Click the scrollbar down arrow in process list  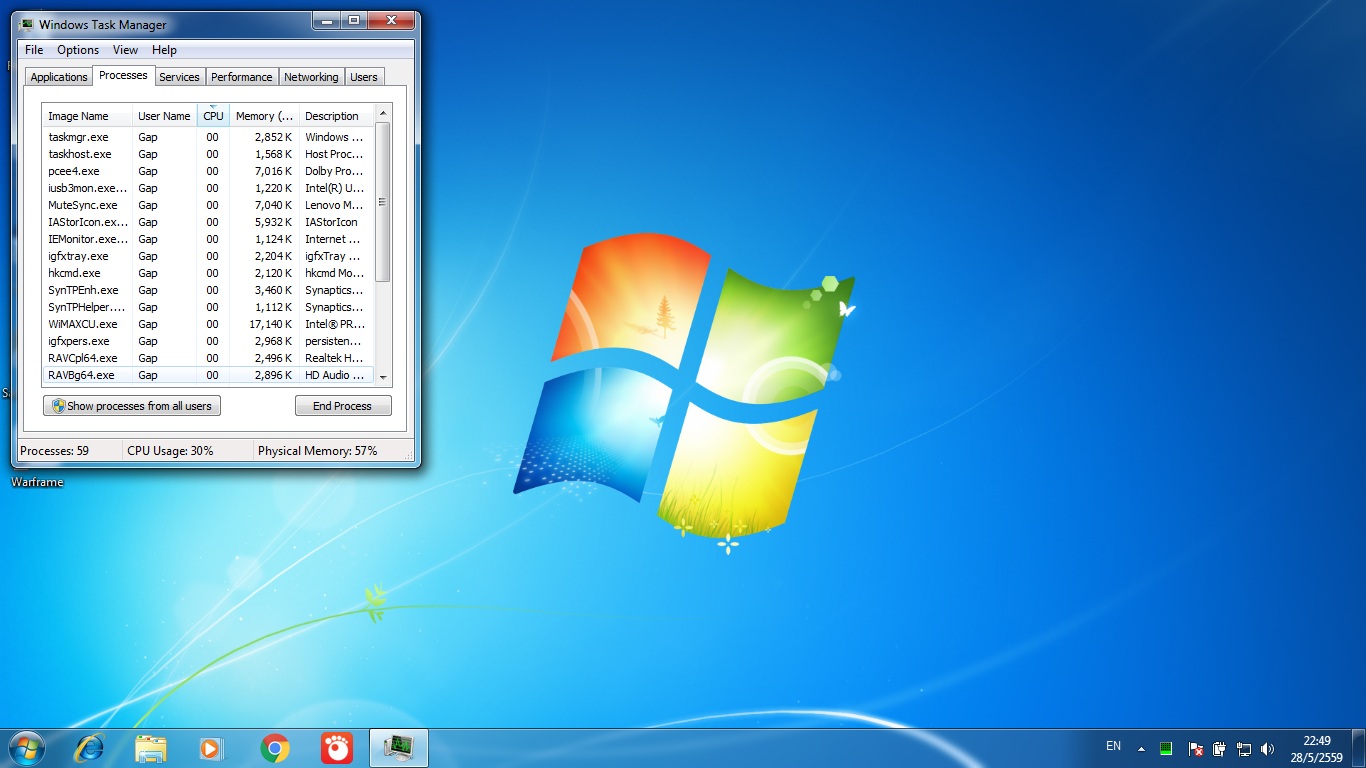coord(383,378)
